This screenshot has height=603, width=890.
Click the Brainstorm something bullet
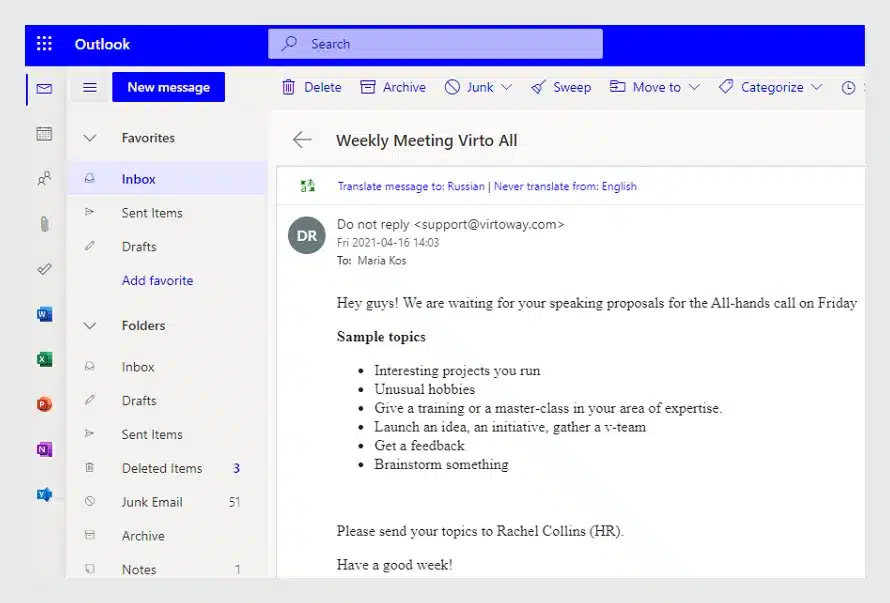tap(441, 464)
